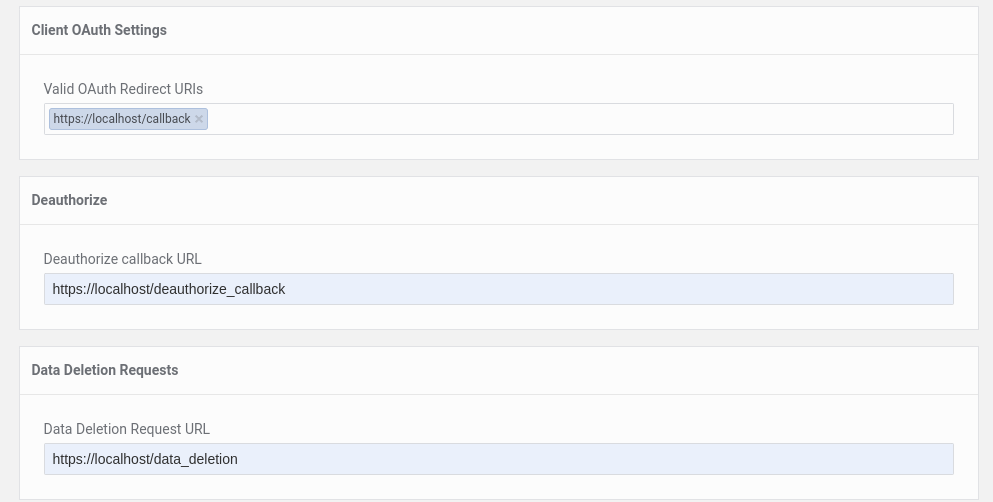Click the Deauthorize callback URL label
993x502 pixels.
pos(122,259)
